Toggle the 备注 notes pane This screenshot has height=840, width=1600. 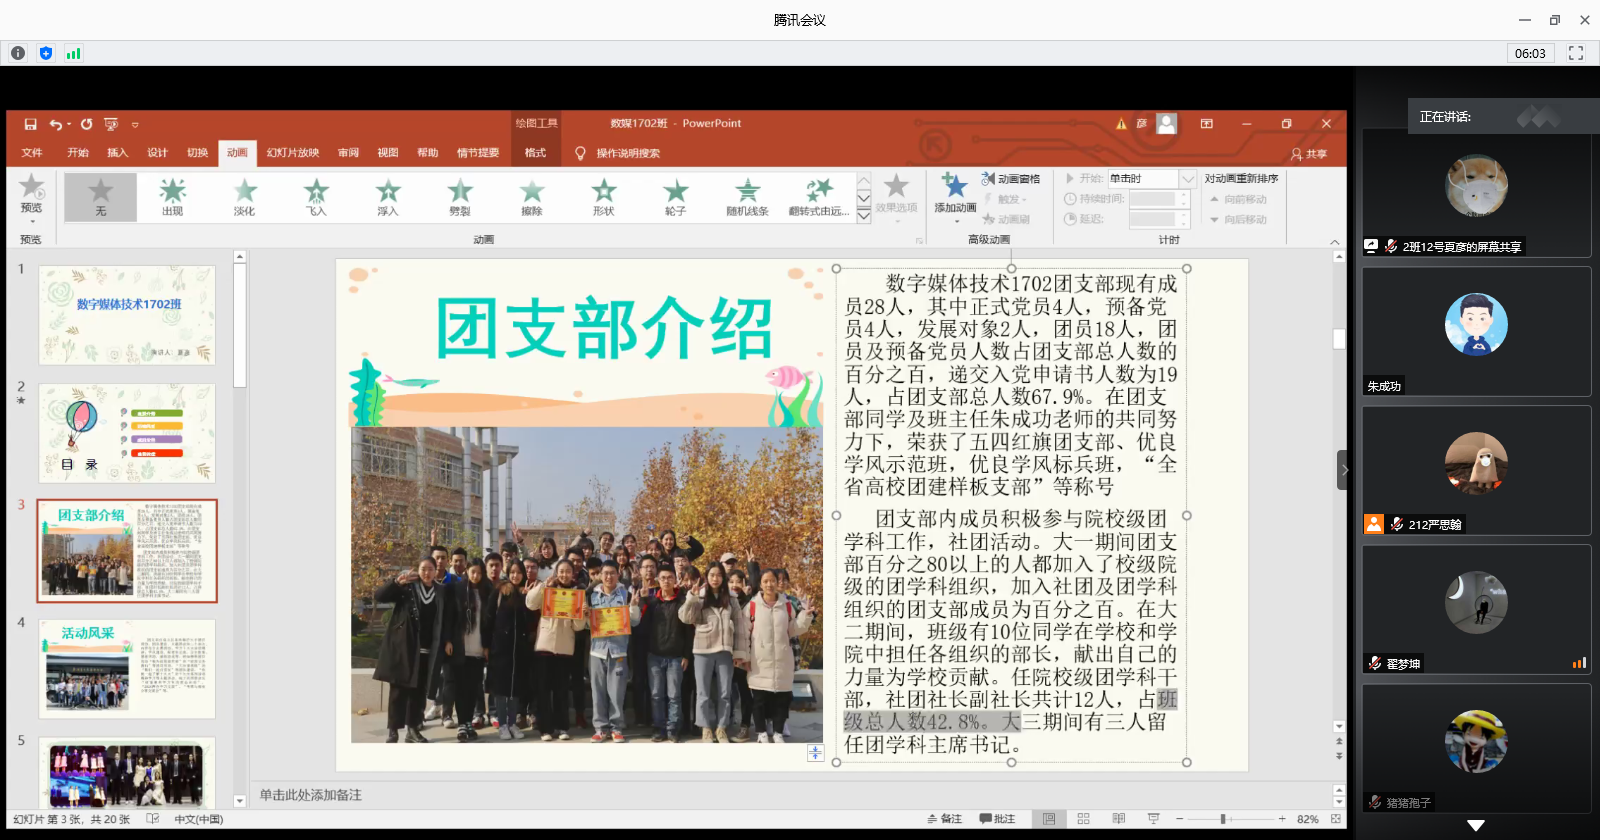[944, 819]
